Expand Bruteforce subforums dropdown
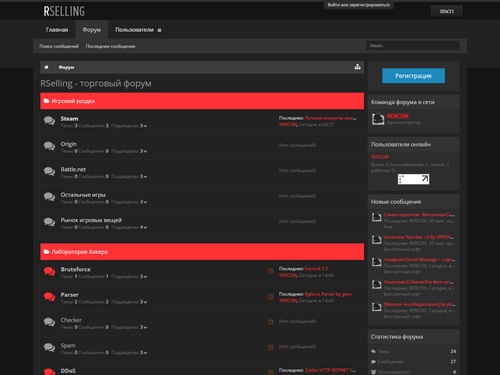The image size is (500, 375). pos(144,276)
